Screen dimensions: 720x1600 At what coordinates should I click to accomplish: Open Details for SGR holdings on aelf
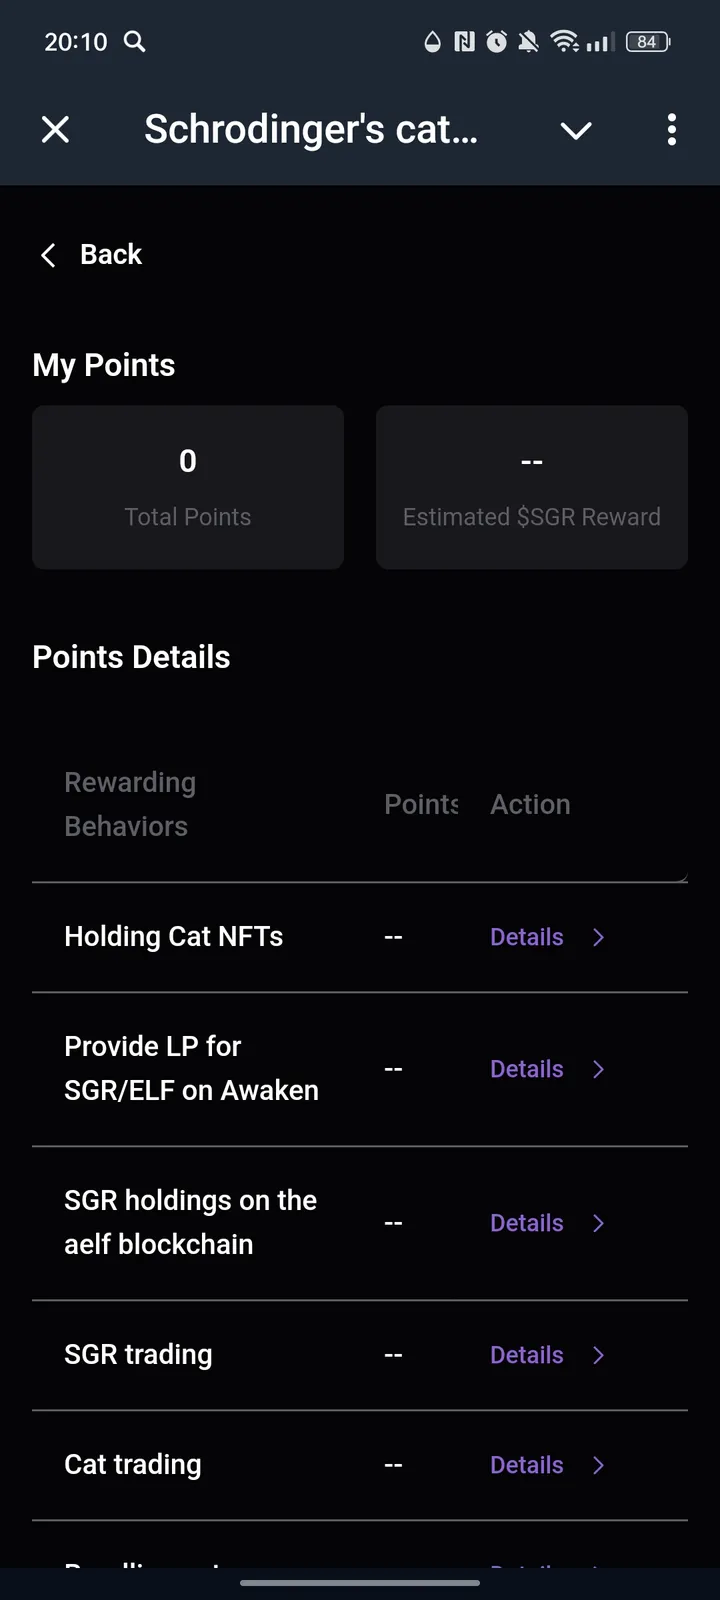[x=527, y=1223]
